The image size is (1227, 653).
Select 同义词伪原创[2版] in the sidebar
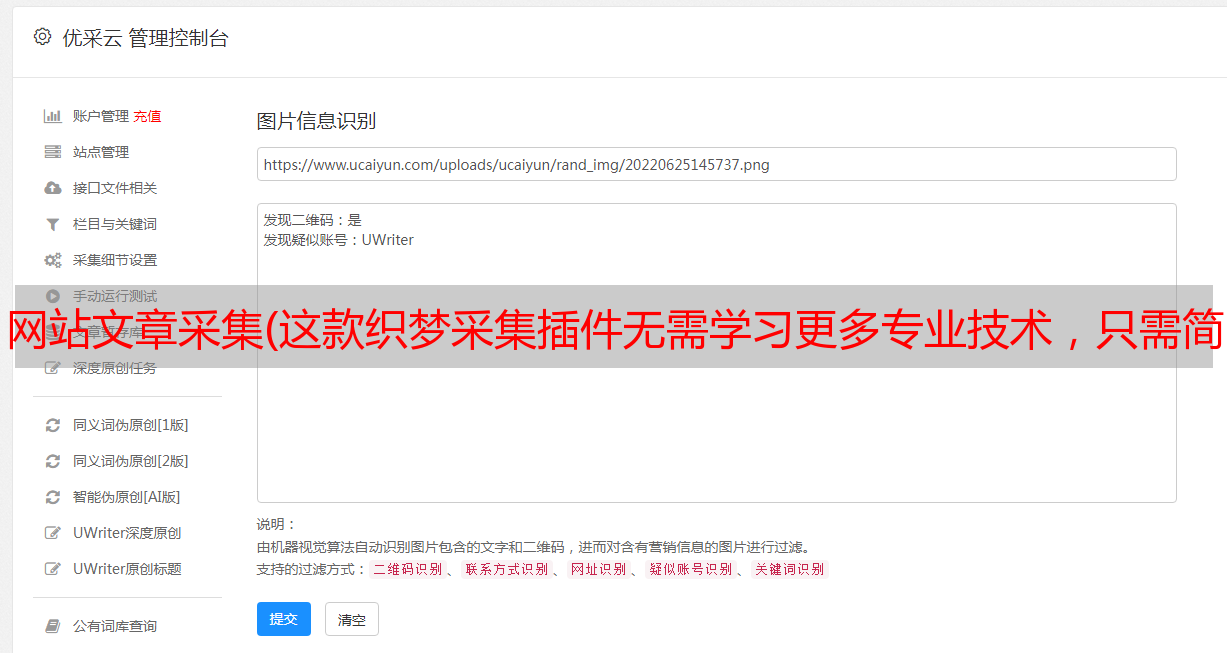pos(130,461)
